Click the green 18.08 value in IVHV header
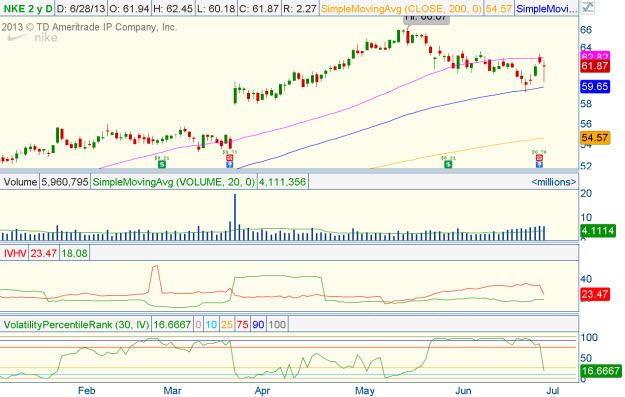The width and height of the screenshot is (625, 397). (75, 253)
